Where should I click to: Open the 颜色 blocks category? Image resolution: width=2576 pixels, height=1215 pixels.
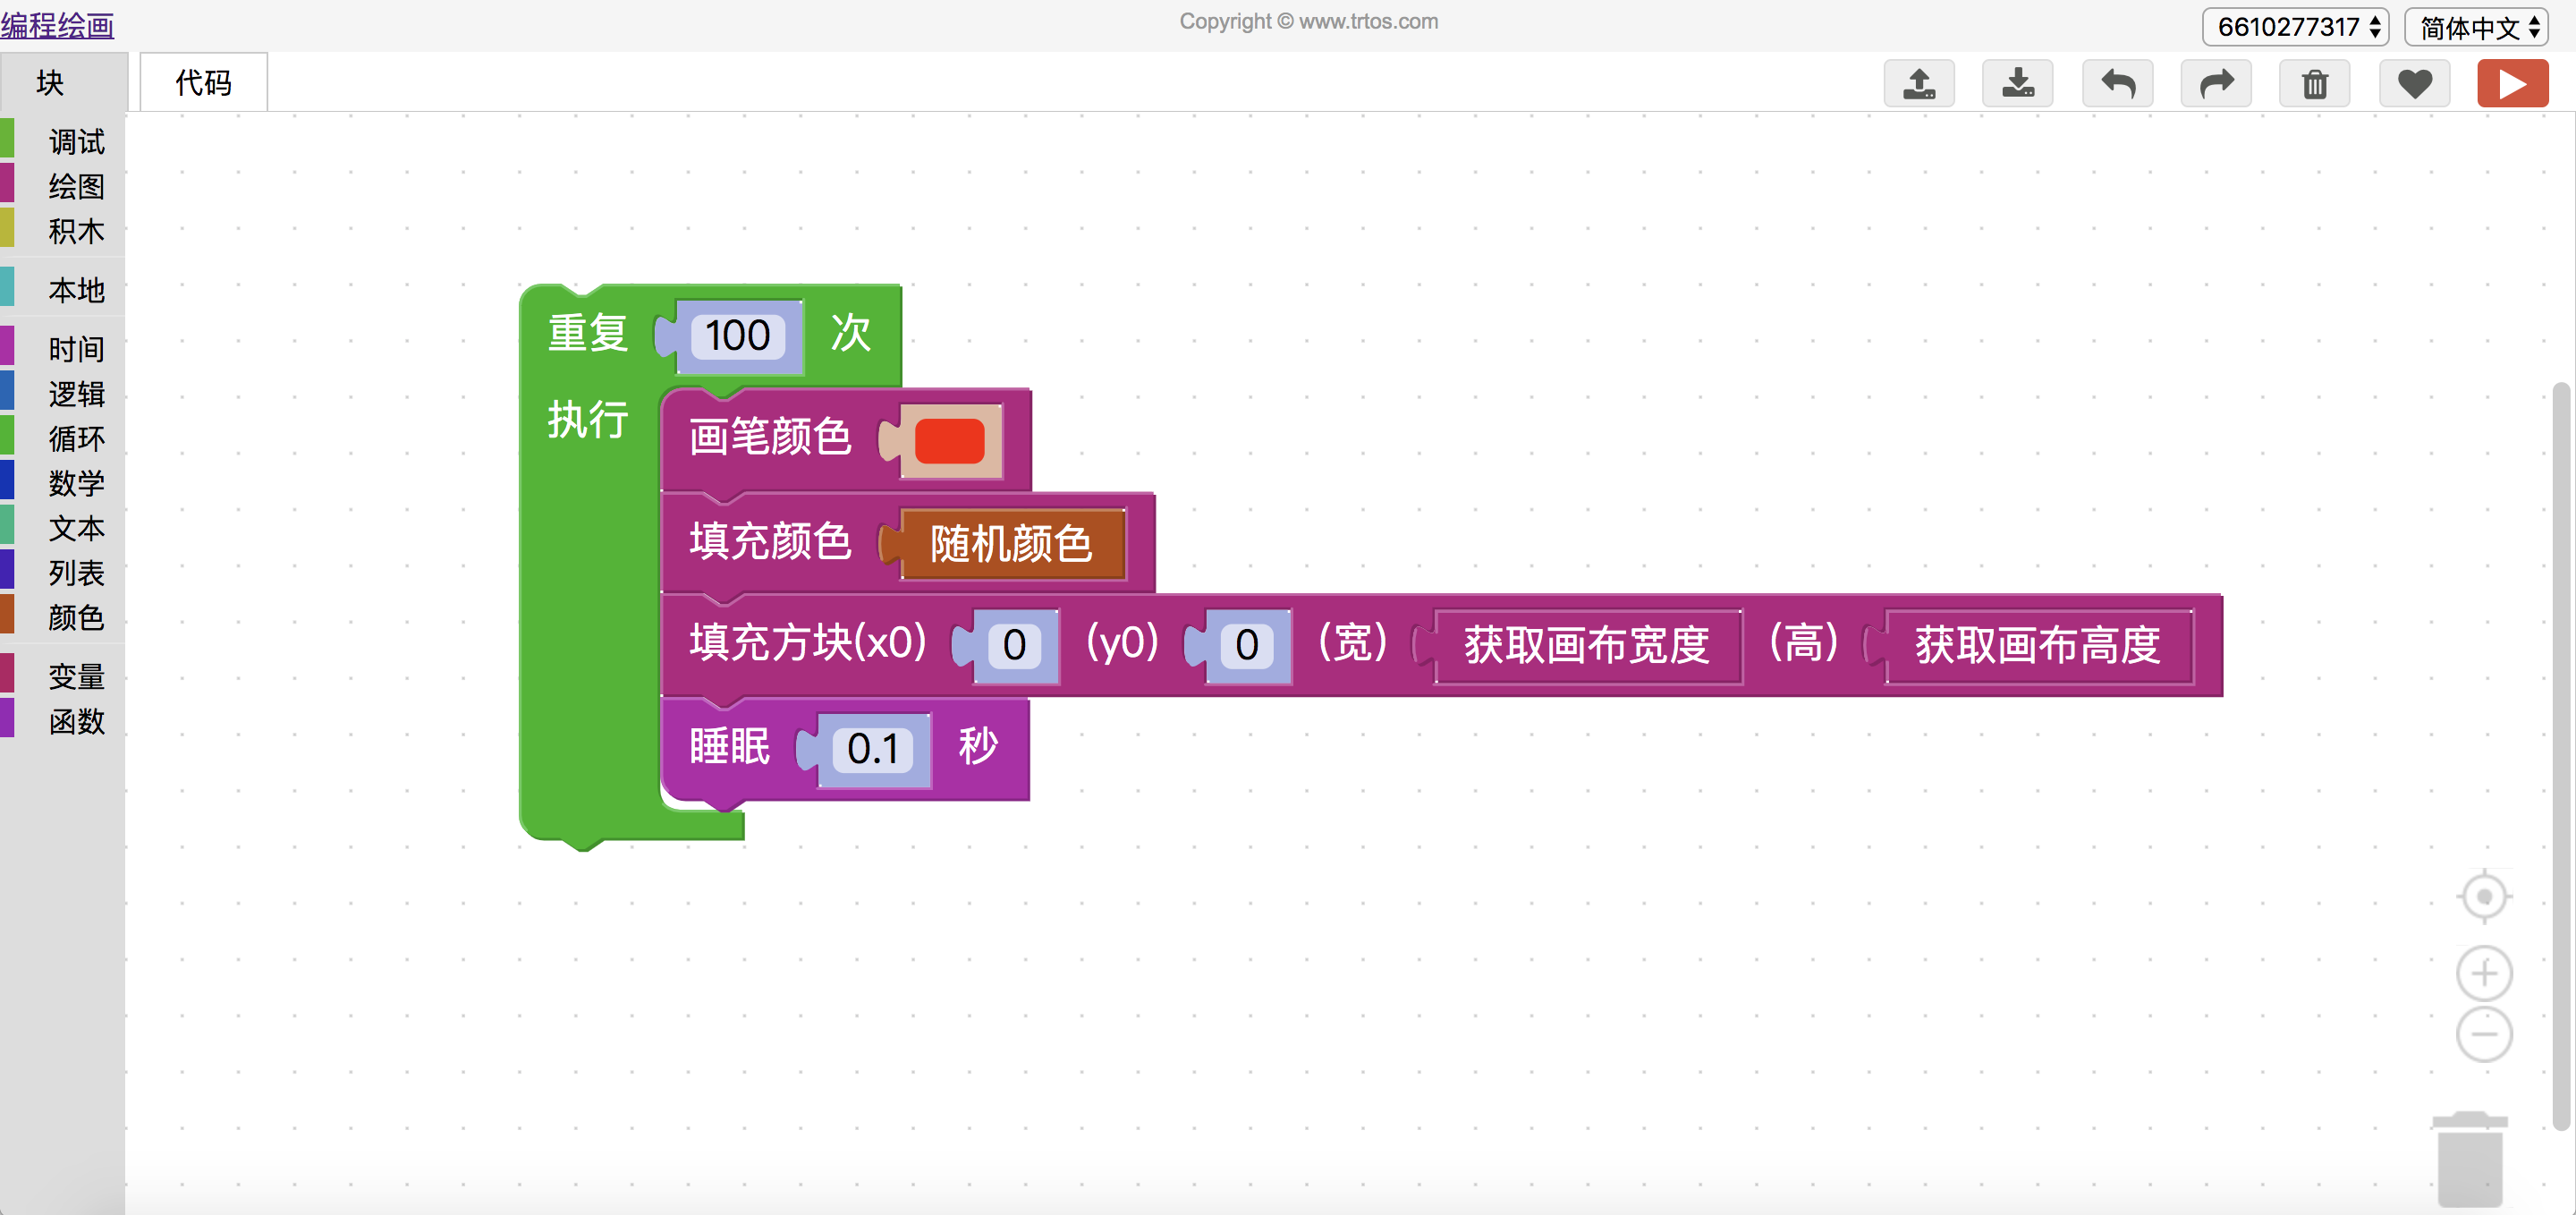(x=76, y=617)
